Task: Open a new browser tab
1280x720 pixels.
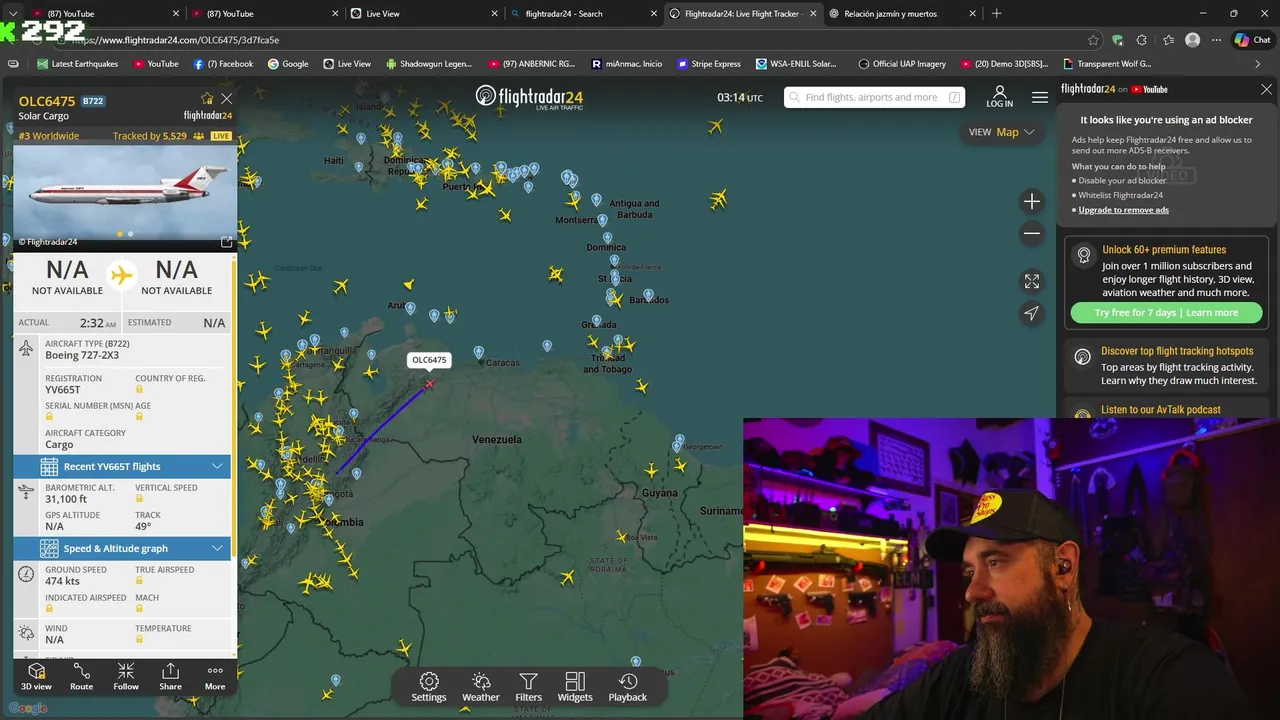Action: pyautogui.click(x=996, y=14)
